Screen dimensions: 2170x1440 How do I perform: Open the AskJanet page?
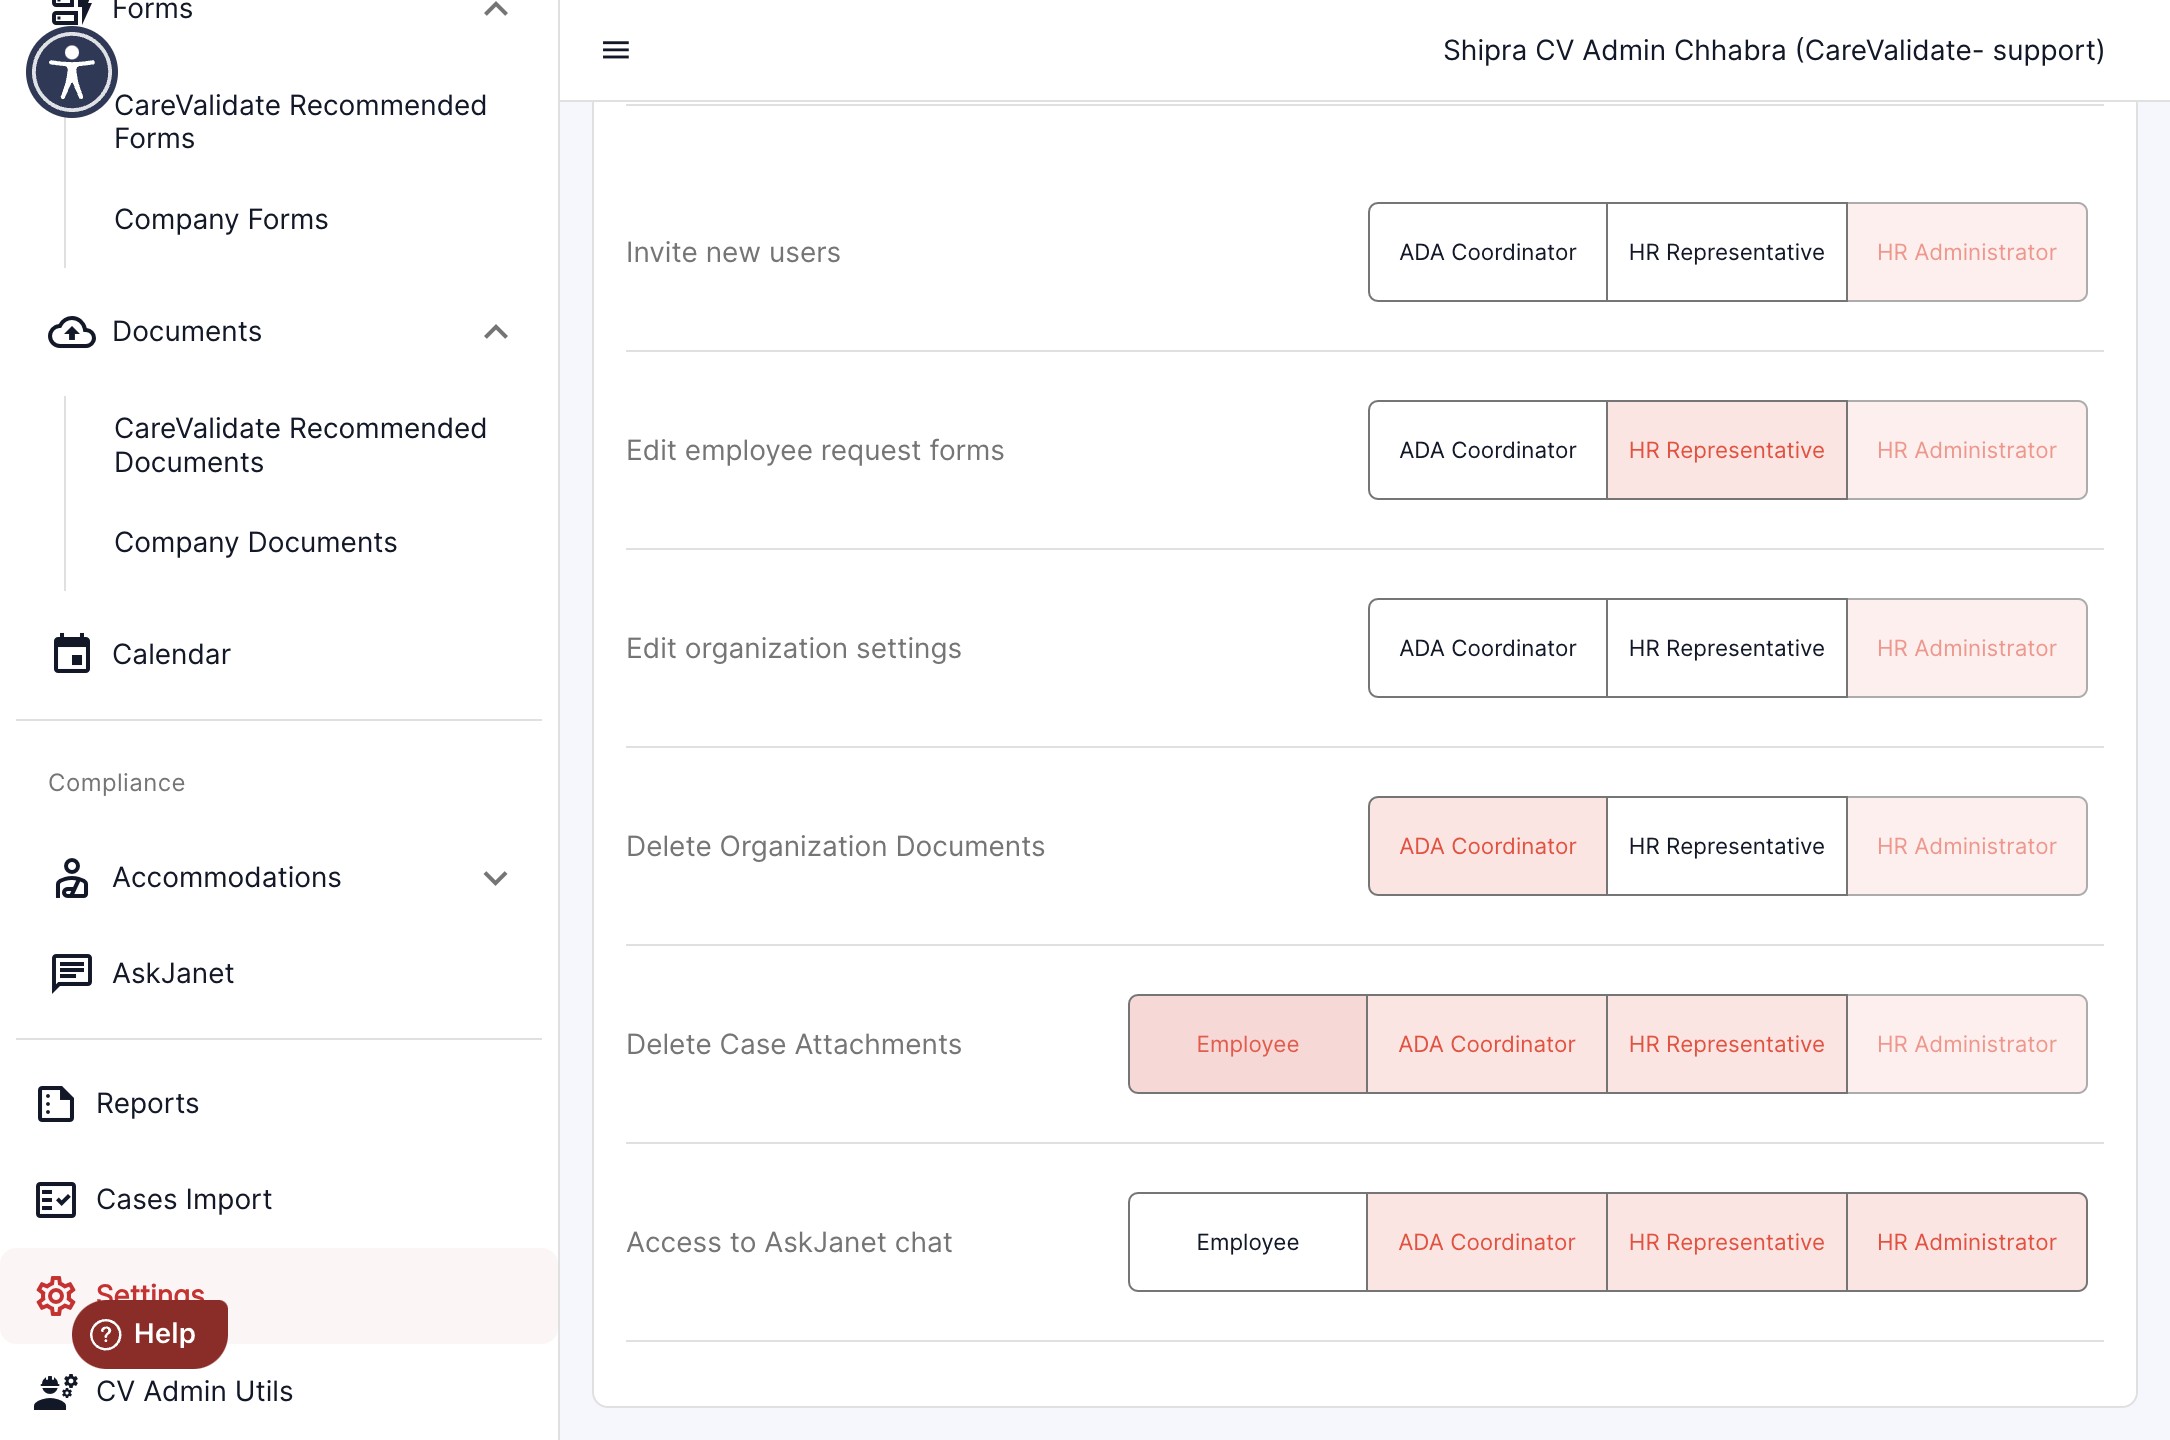click(x=173, y=974)
